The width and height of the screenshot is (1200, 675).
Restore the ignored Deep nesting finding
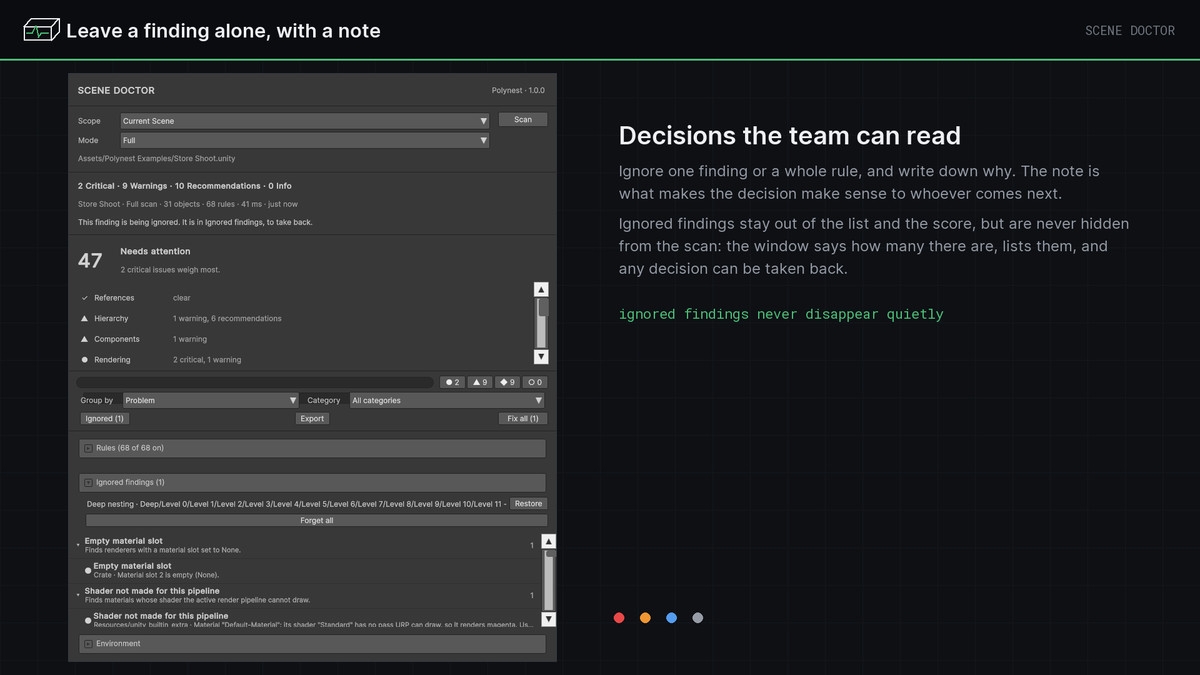click(528, 504)
